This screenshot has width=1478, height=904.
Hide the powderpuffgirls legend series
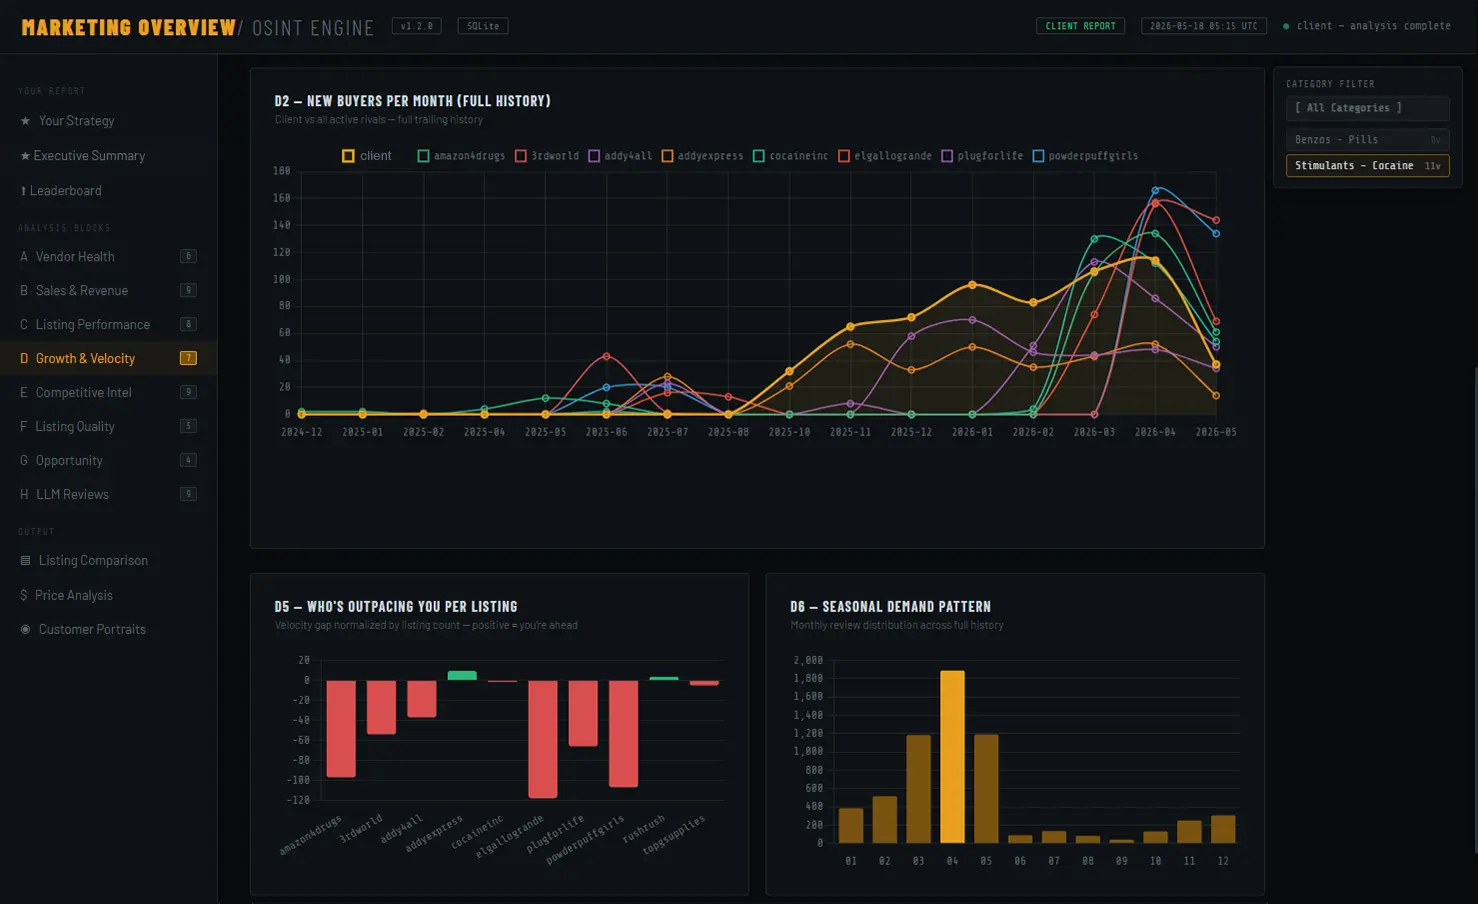tap(1085, 156)
